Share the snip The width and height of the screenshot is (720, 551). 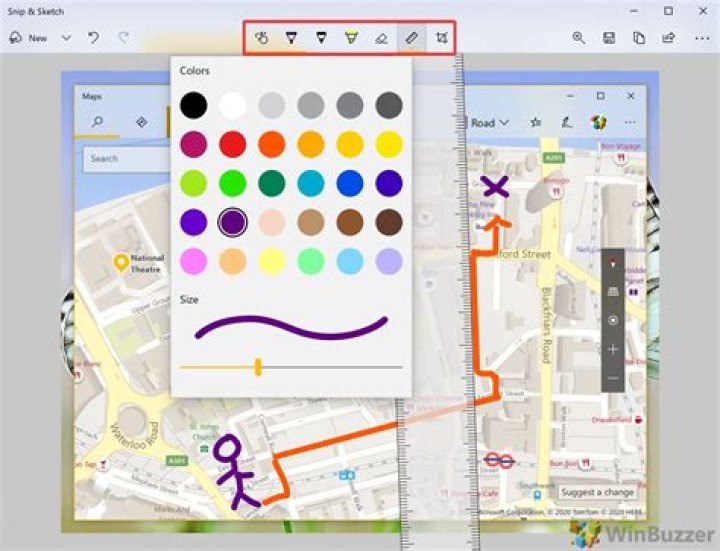669,38
